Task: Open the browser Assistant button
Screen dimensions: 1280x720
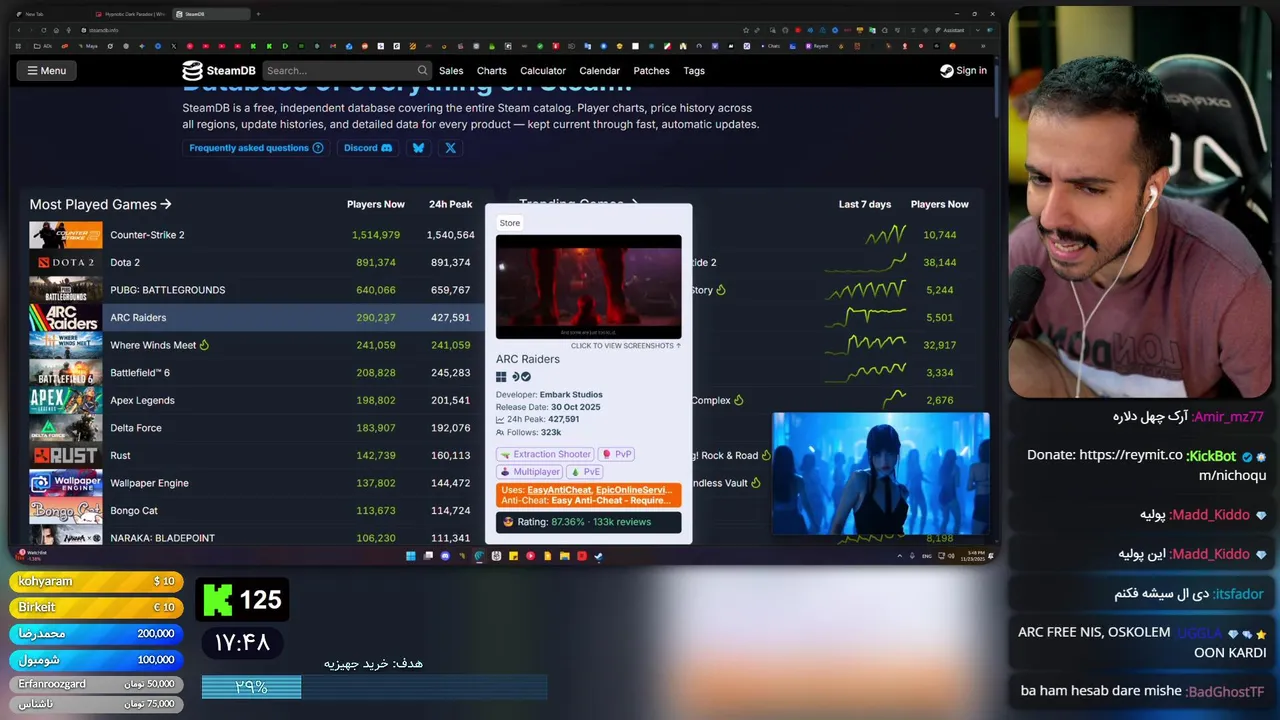Action: pos(950,30)
